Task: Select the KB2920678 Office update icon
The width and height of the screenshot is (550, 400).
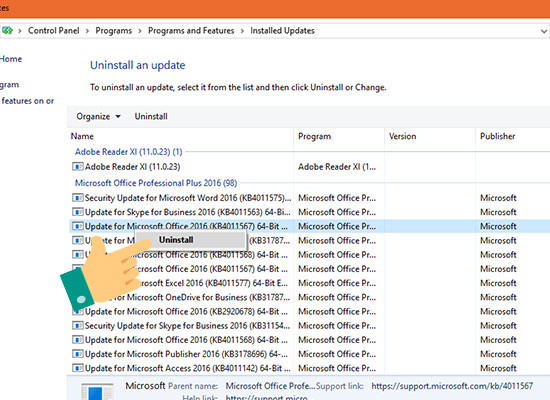Action: (x=78, y=312)
